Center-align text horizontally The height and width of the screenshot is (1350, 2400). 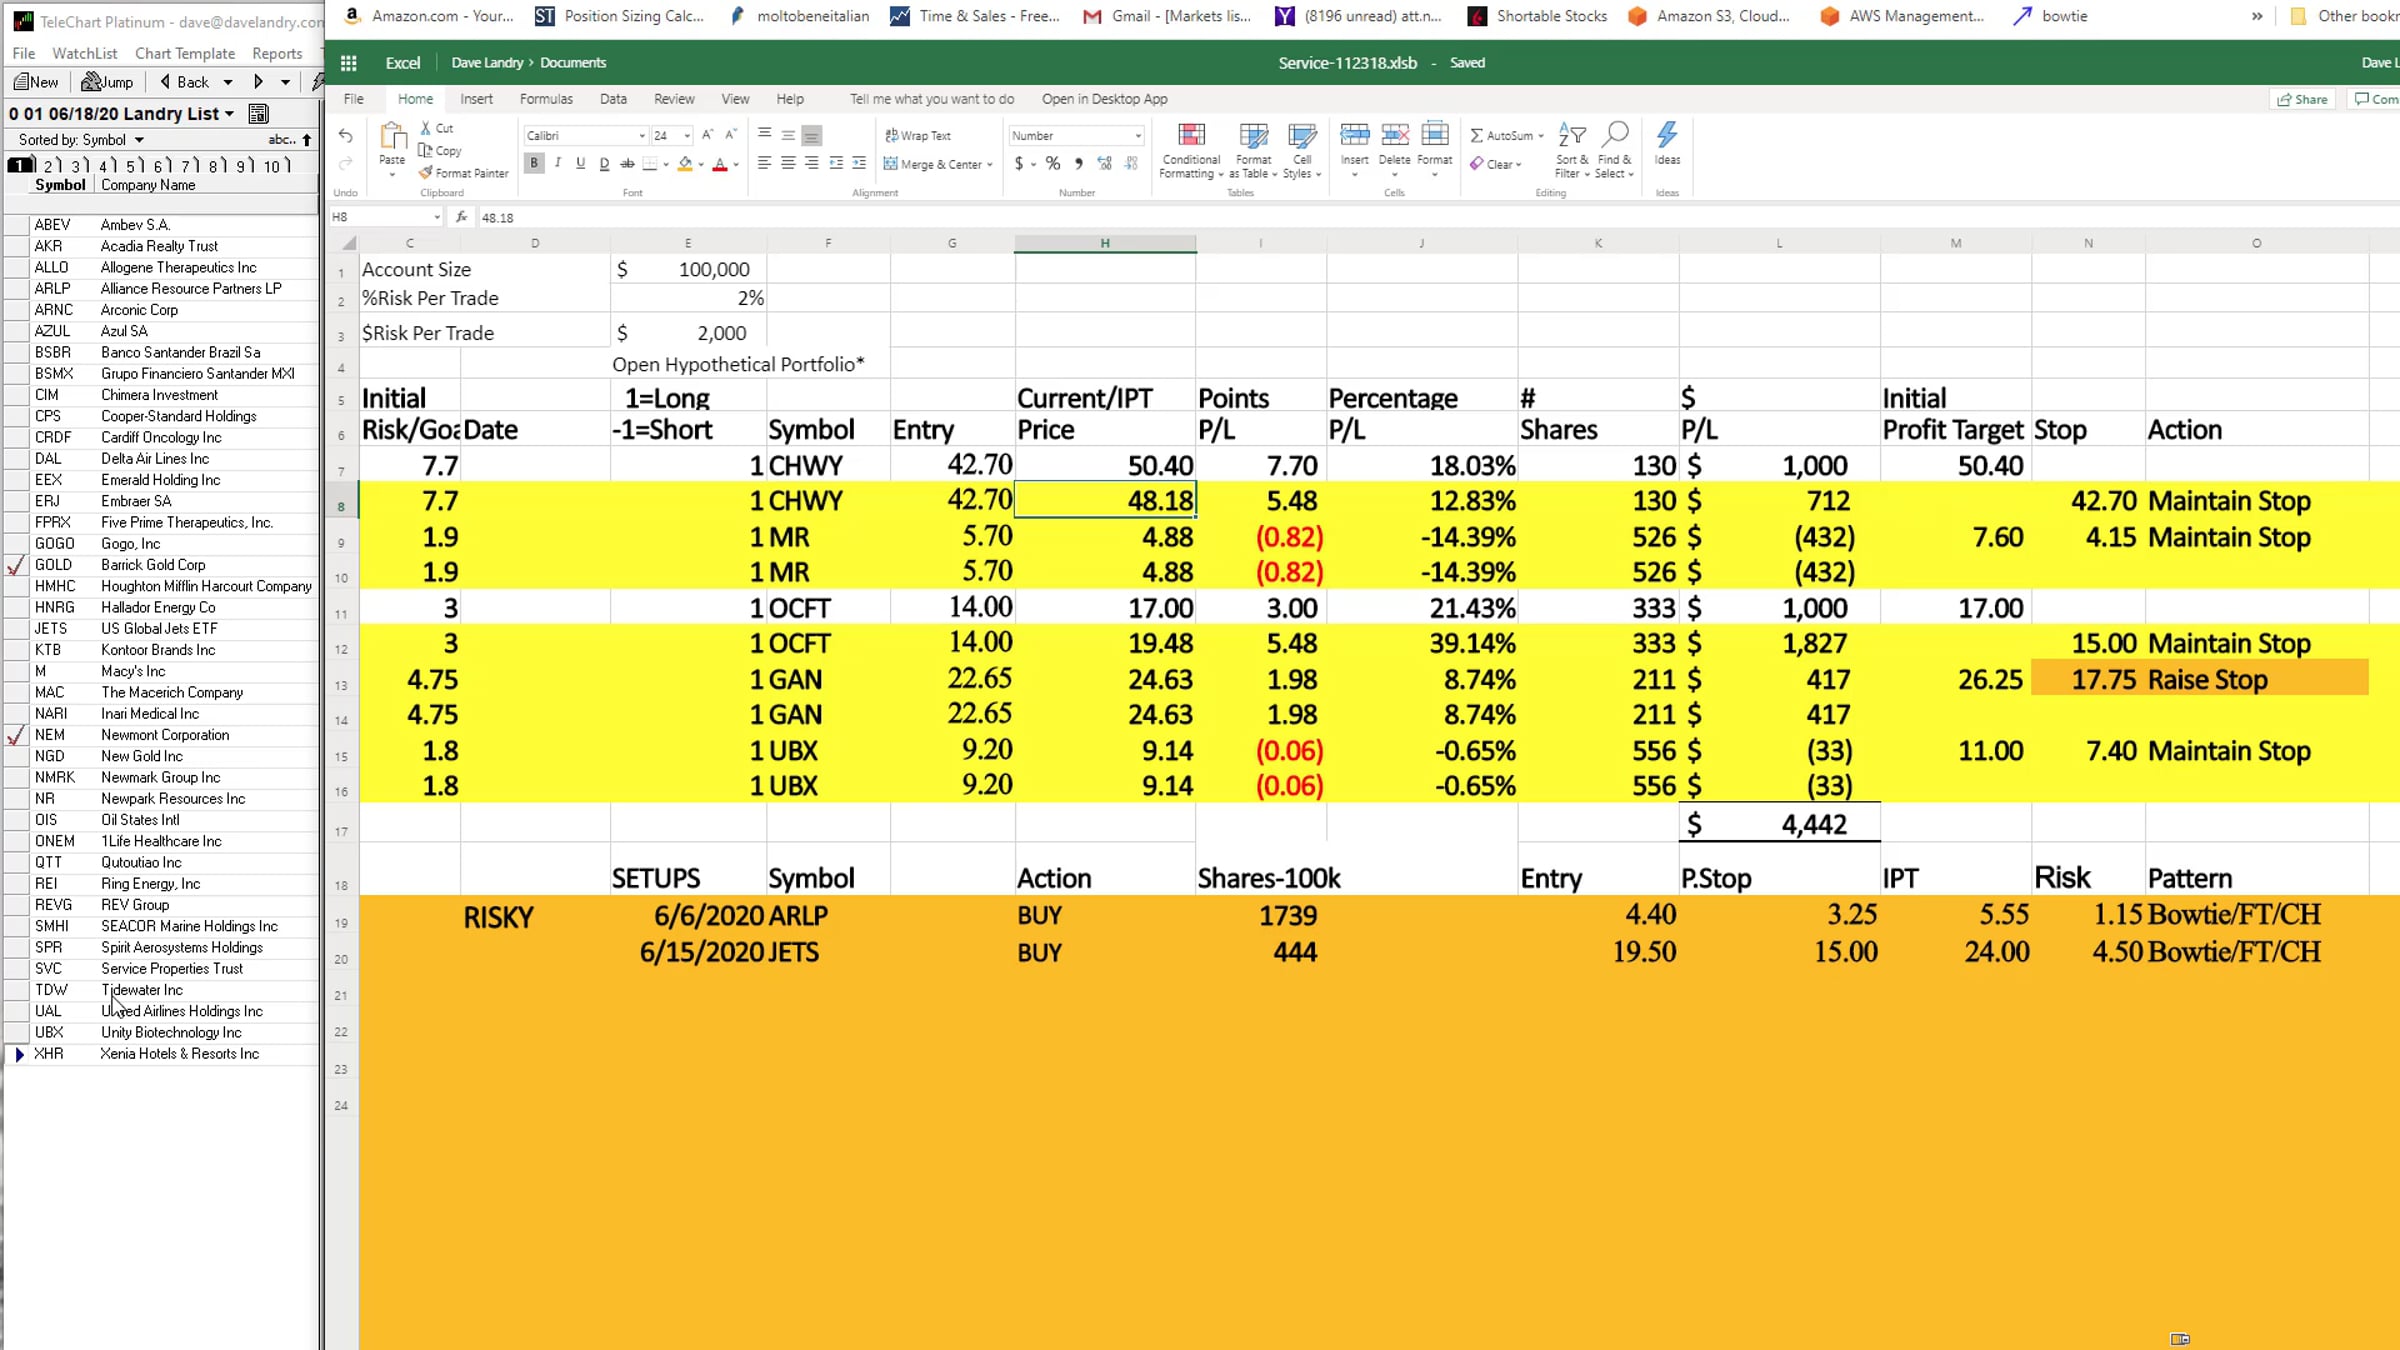[788, 164]
